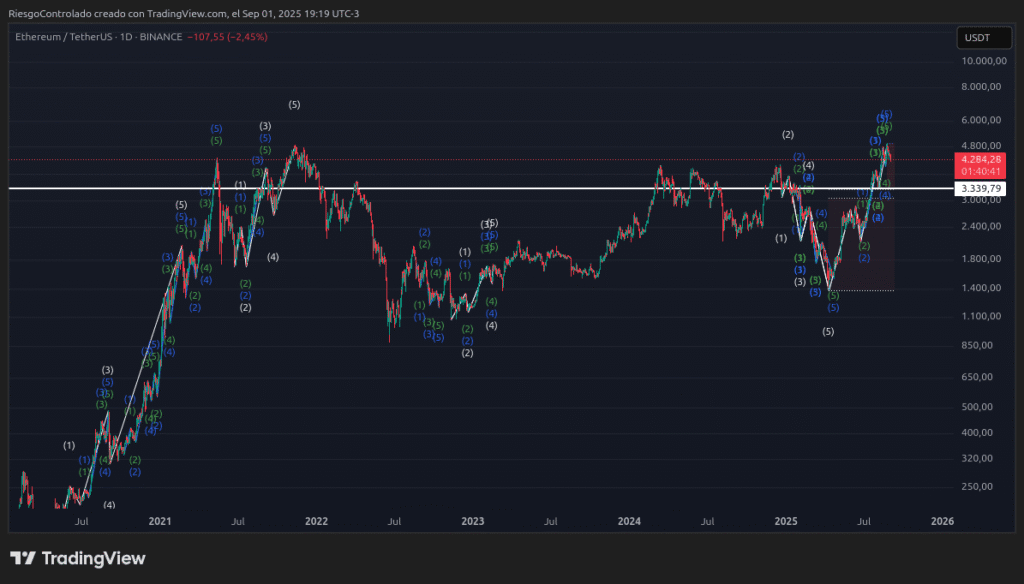Screen dimensions: 1024x584
Task: Click the white horizontal line across the chart
Action: tap(500, 188)
